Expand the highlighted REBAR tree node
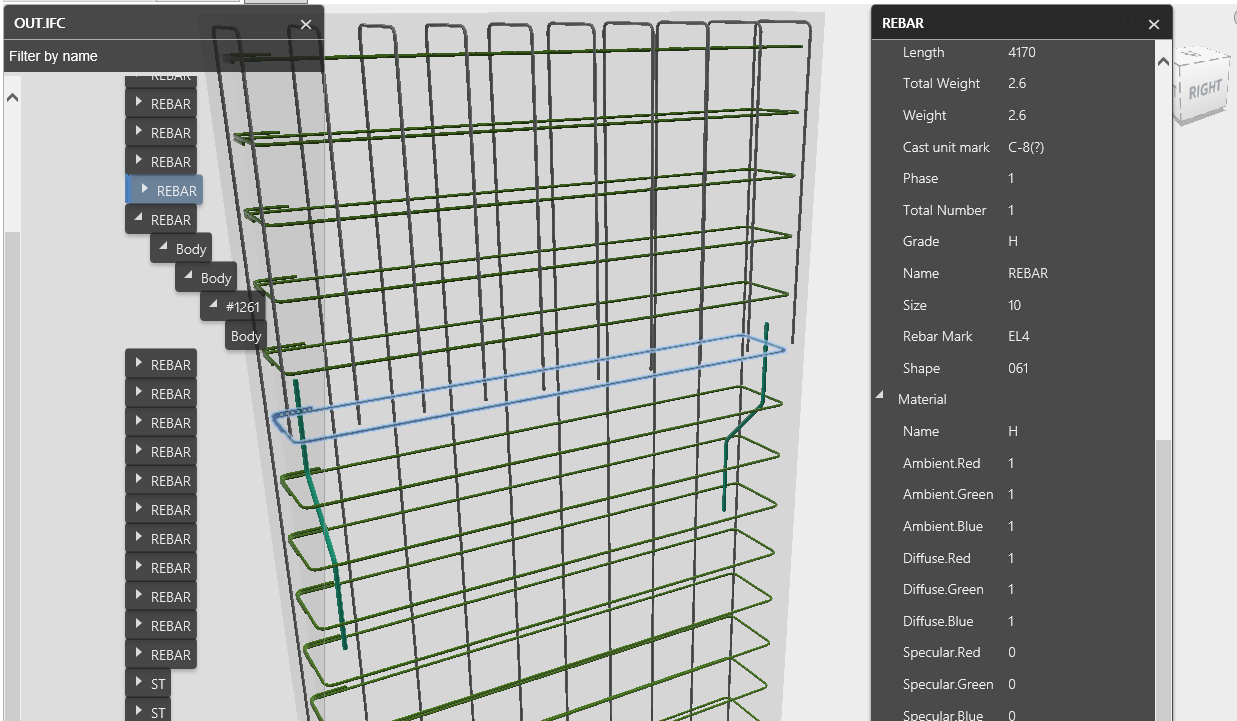Image resolution: width=1237 pixels, height=721 pixels. tap(146, 189)
